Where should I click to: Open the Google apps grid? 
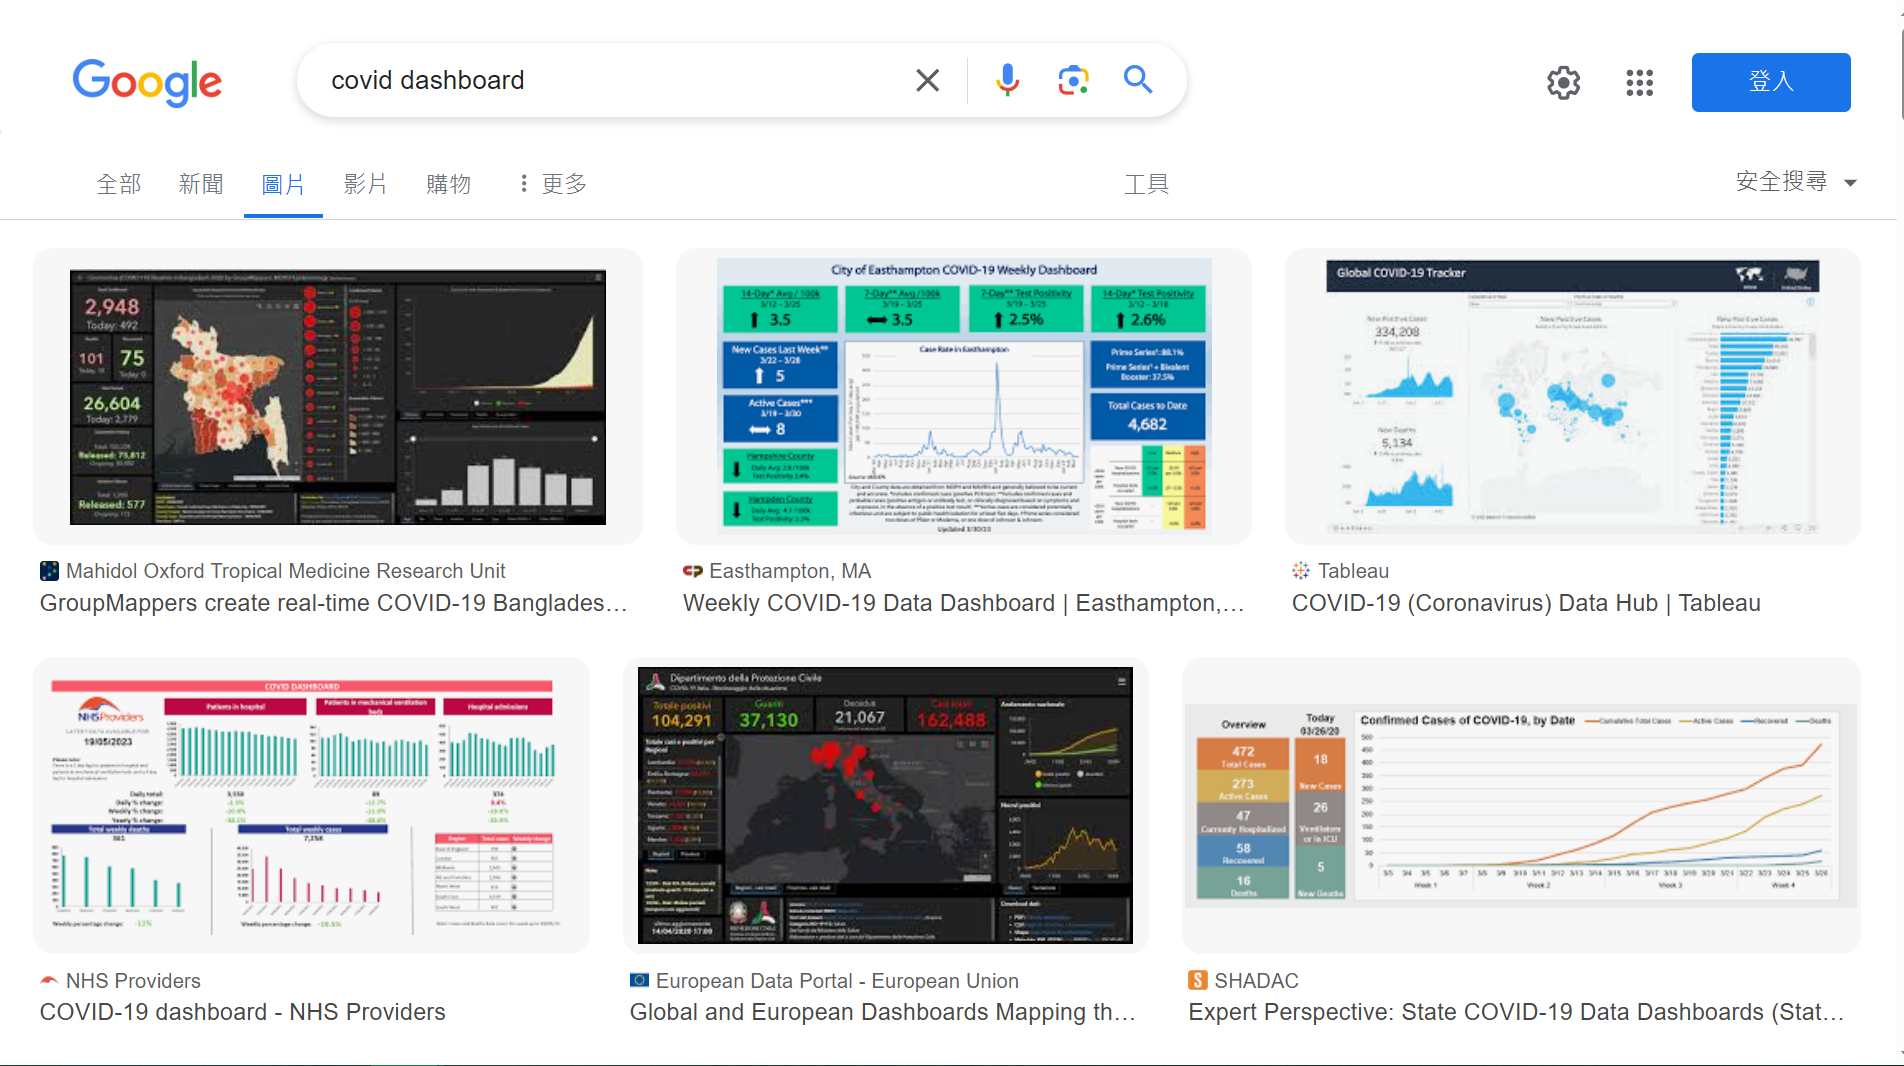1639,82
